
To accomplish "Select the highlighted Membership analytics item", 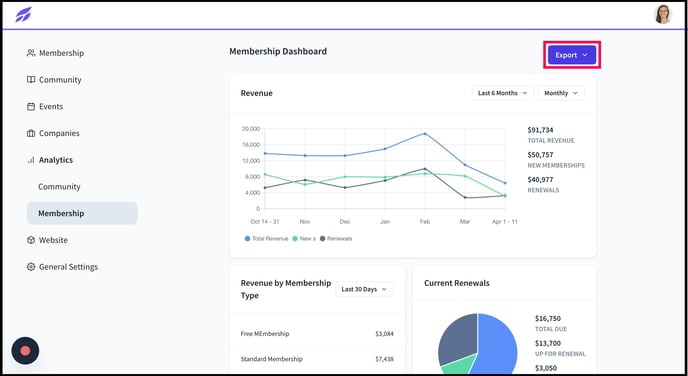I will coord(82,214).
